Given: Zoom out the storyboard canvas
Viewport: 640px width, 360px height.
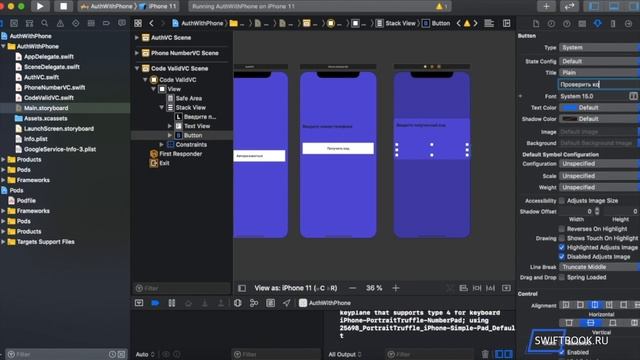Looking at the screenshot, I should tap(353, 288).
